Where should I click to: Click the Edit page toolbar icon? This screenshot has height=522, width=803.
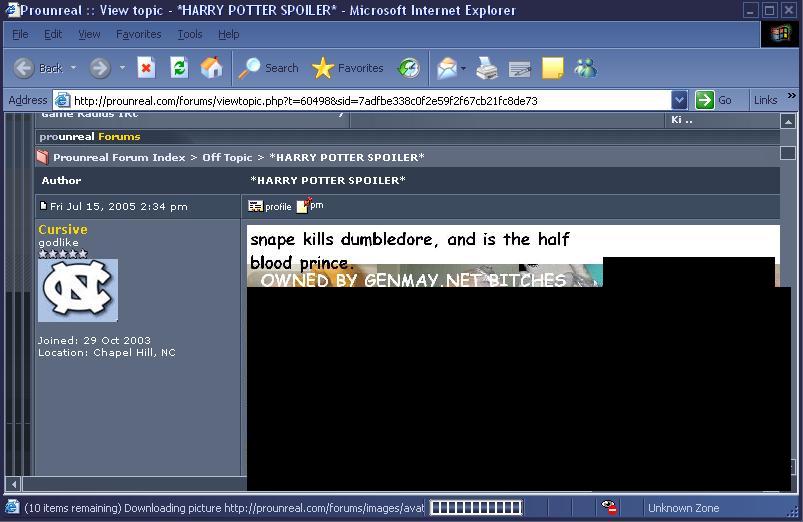point(520,69)
